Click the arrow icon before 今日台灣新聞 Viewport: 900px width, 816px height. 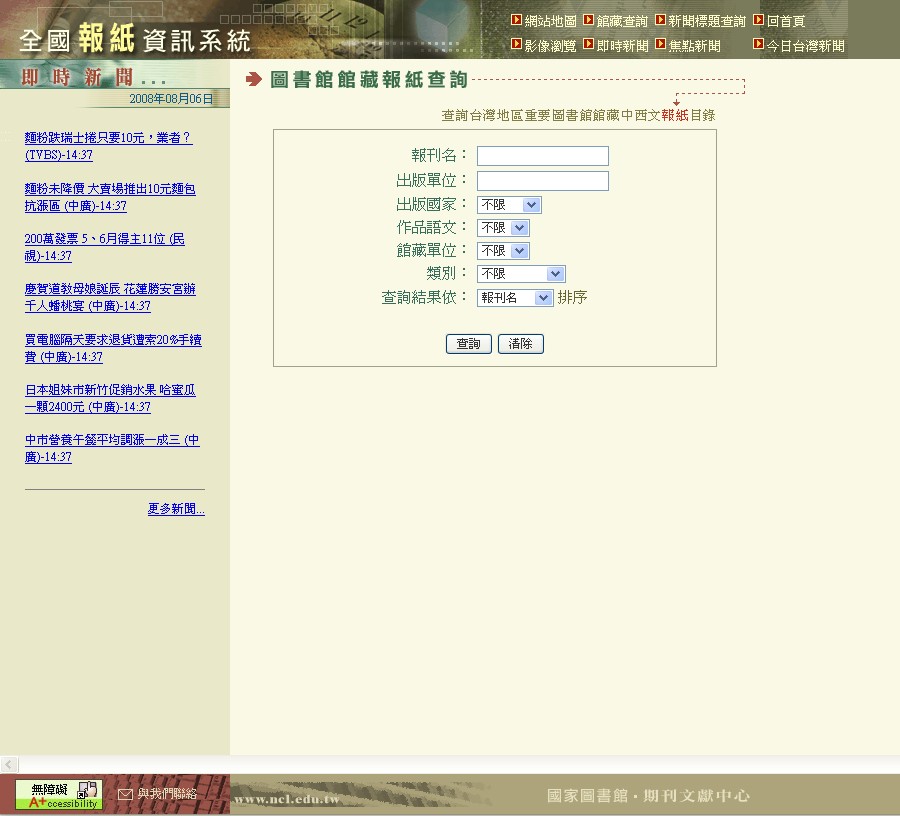click(x=759, y=45)
